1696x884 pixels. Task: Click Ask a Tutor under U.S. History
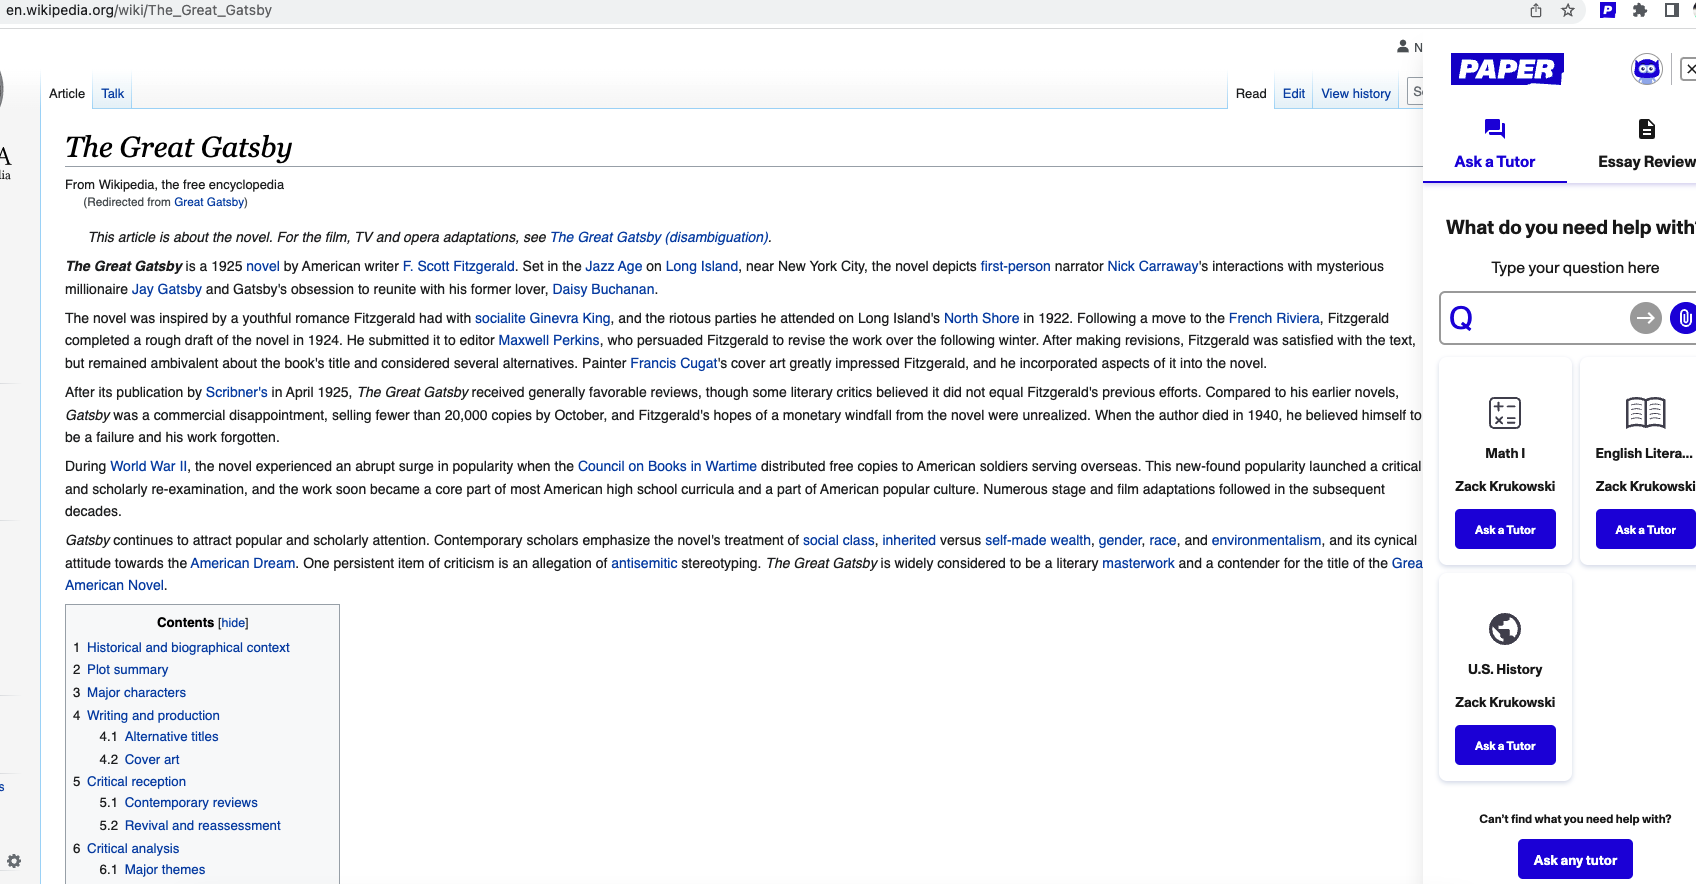click(1505, 745)
